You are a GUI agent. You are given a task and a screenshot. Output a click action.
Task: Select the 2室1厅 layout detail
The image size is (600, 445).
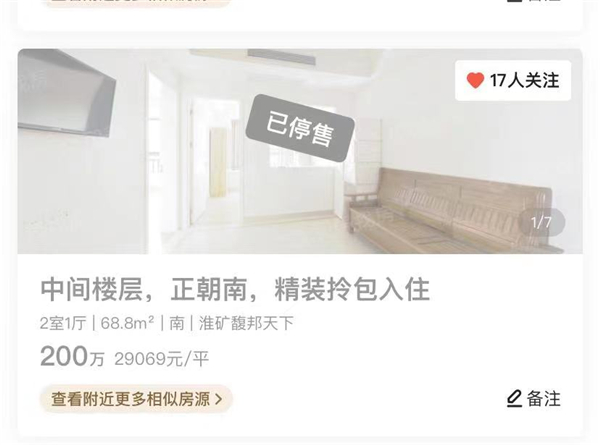point(63,324)
